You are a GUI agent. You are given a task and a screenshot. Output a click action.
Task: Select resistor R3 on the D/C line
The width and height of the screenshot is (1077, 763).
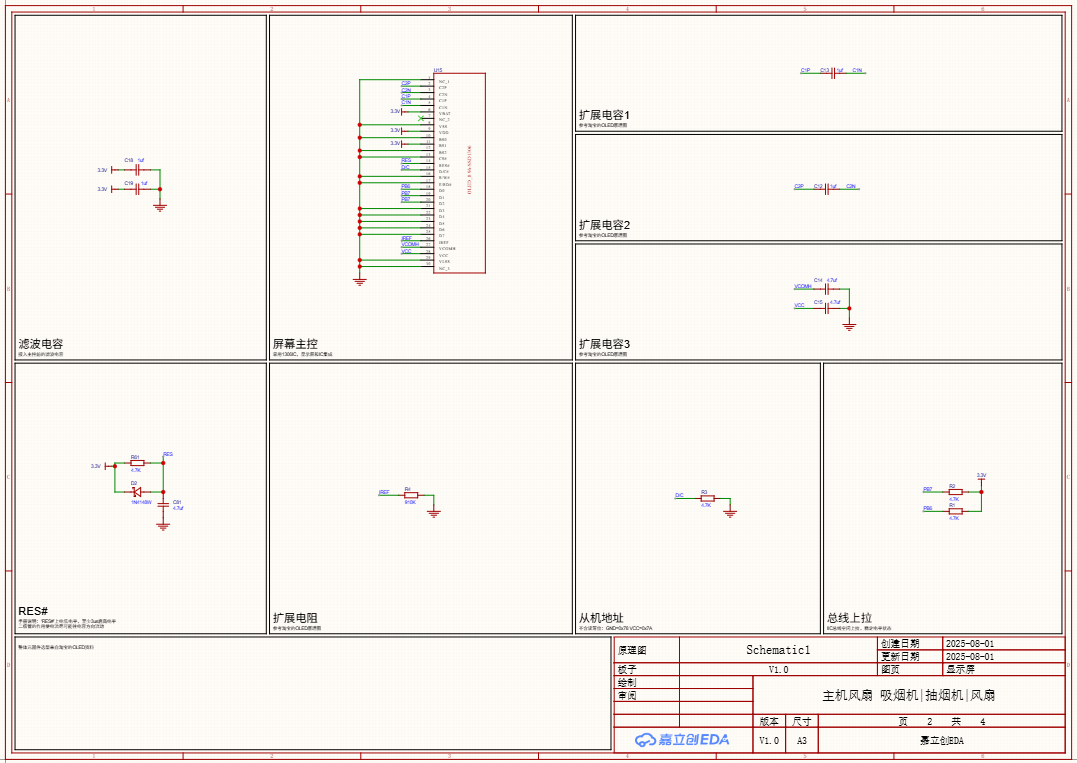coord(707,498)
